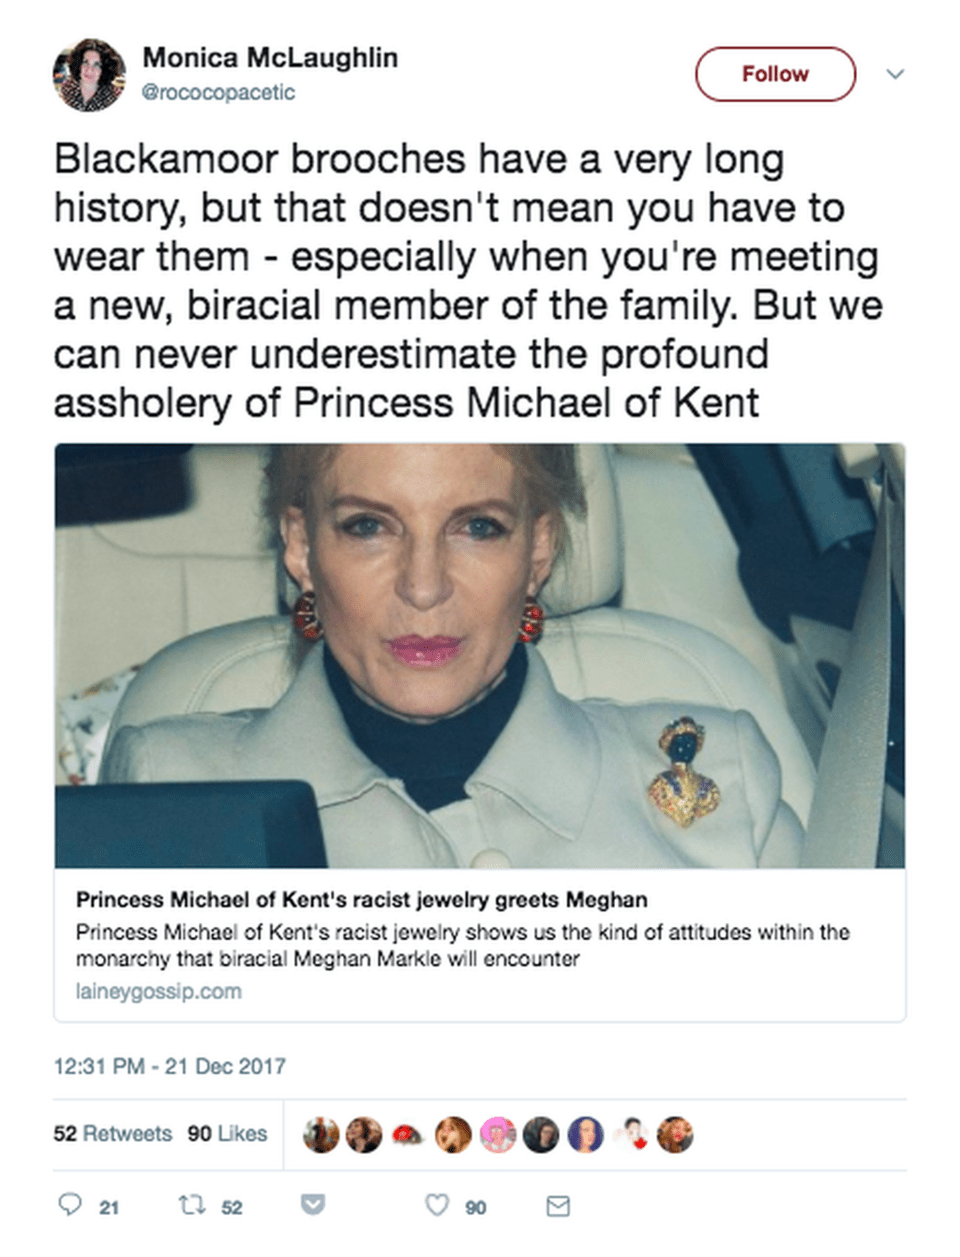Visit the laineygossip.com source link
Image resolution: width=960 pixels, height=1257 pixels.
click(159, 991)
